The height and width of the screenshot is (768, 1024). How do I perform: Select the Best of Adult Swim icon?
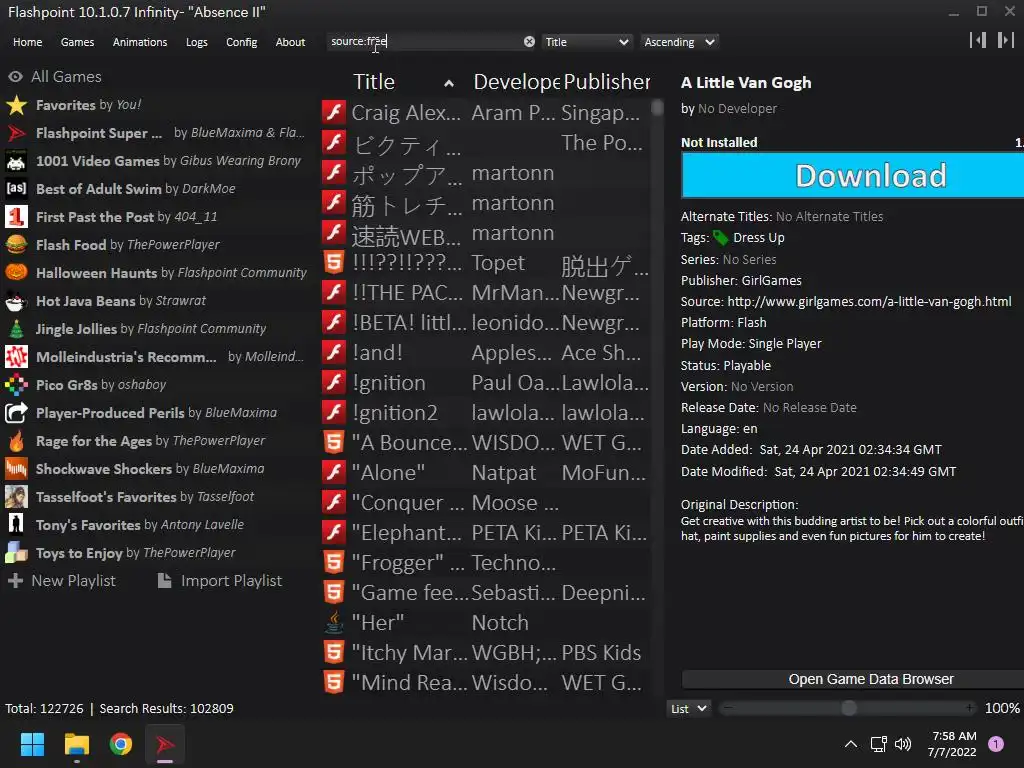pyautogui.click(x=16, y=189)
